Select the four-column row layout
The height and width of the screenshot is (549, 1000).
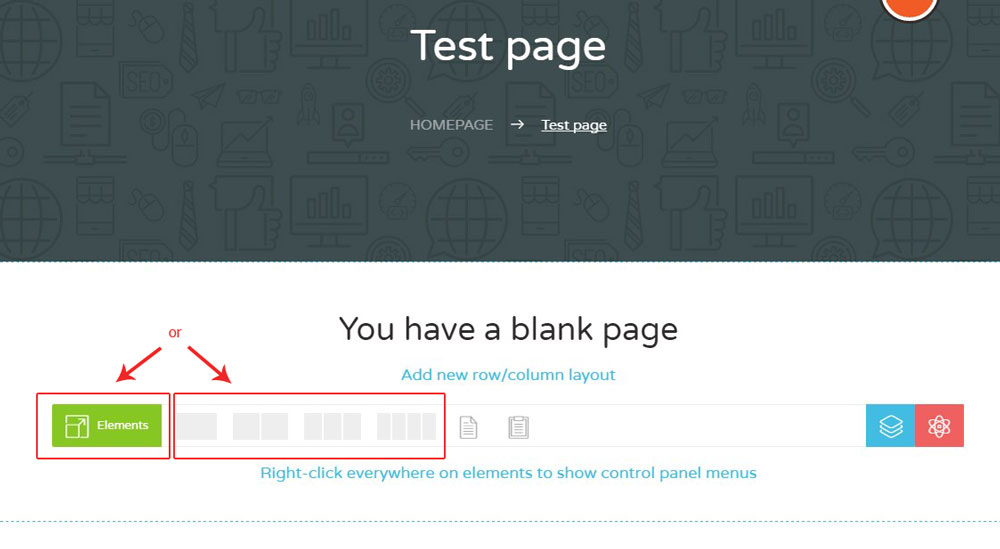(x=406, y=427)
